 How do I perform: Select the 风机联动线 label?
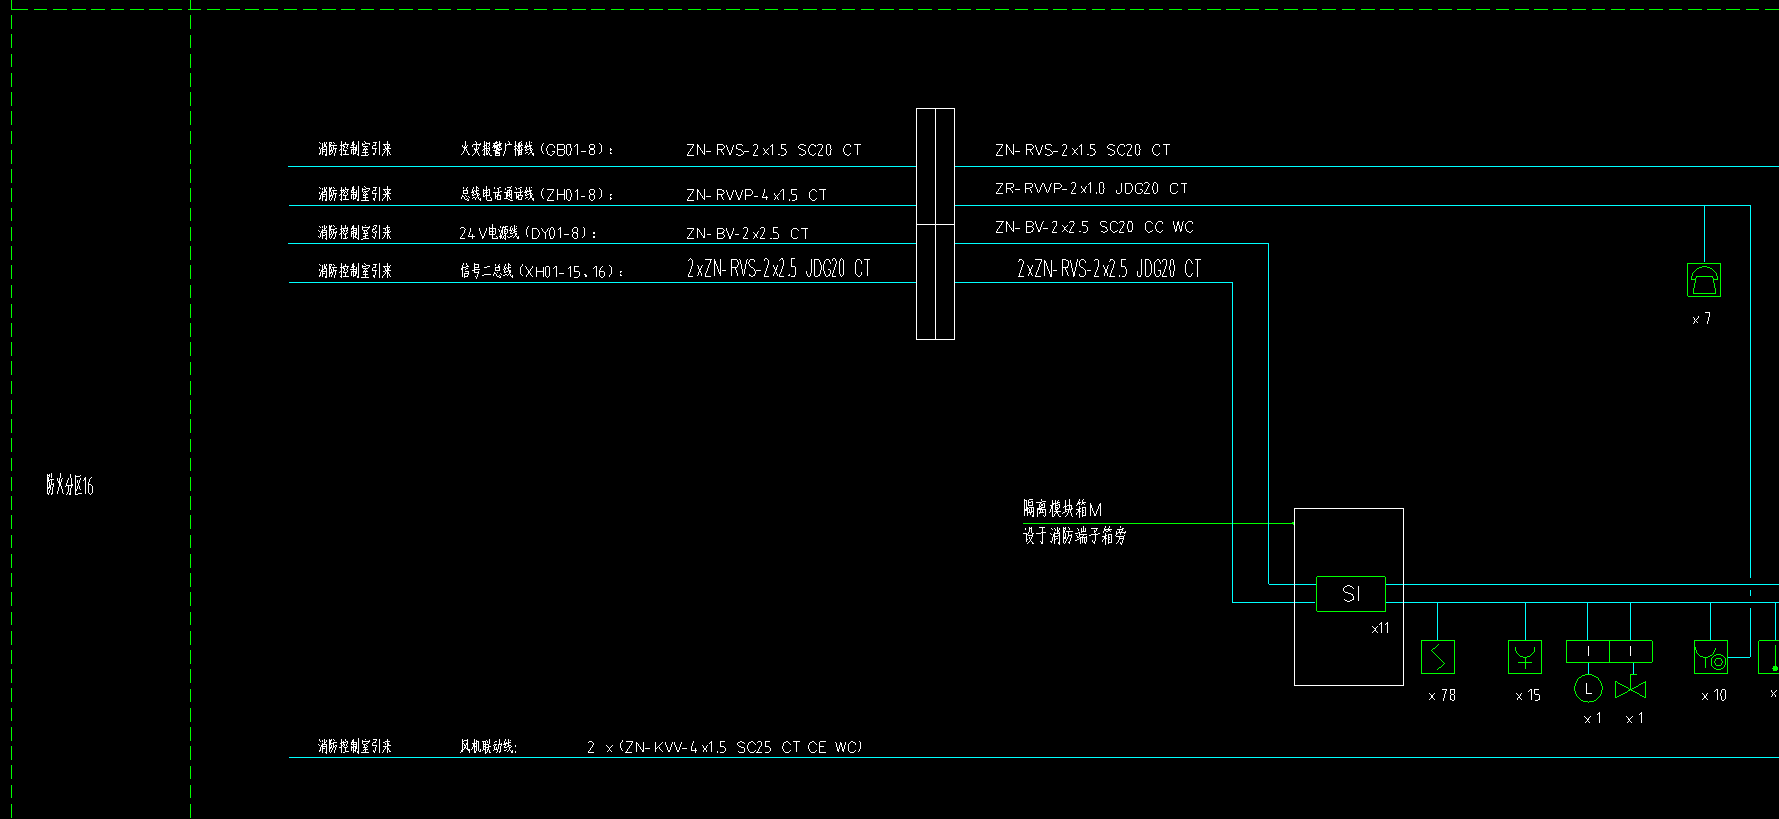tap(488, 747)
